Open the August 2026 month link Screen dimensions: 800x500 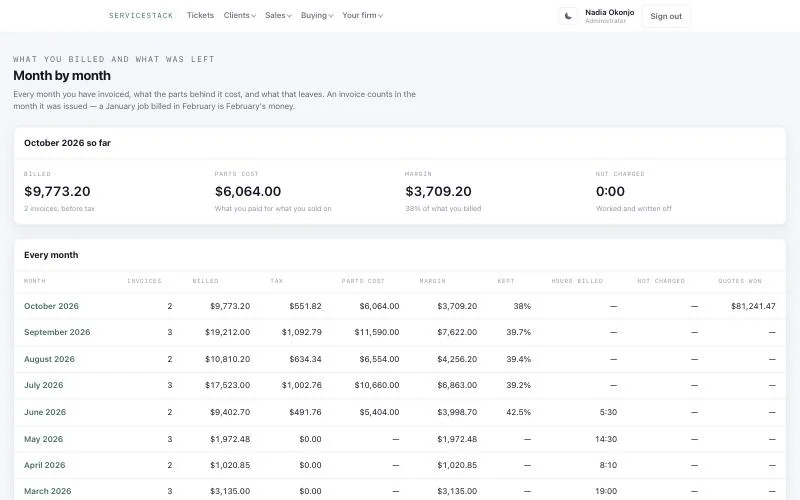pyautogui.click(x=49, y=359)
